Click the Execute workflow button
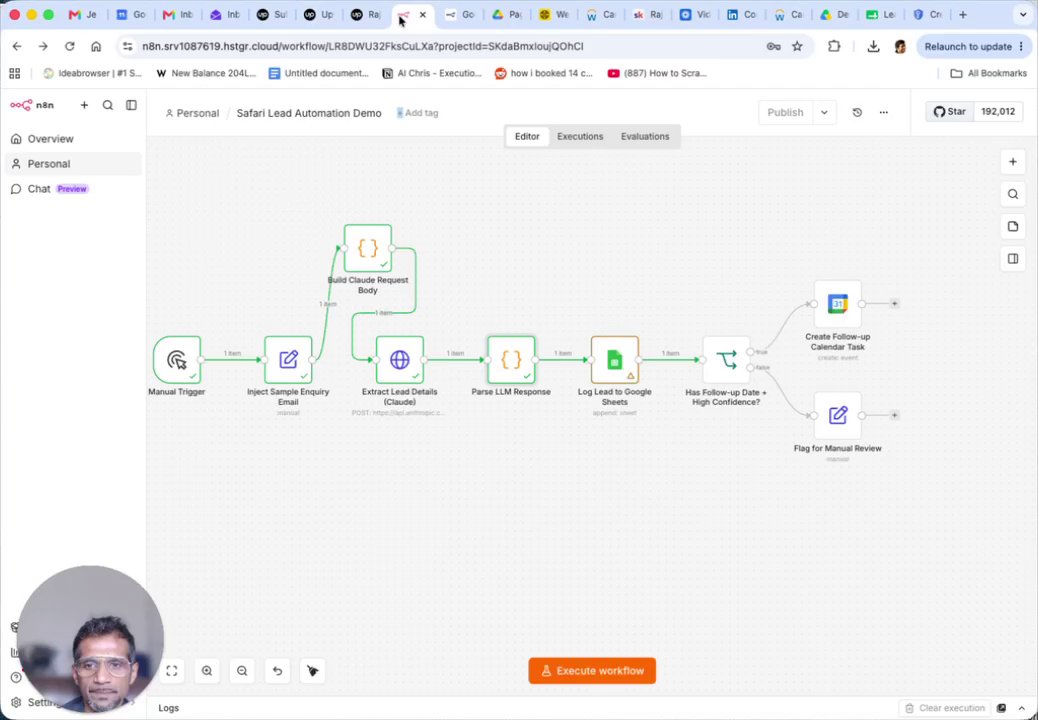 click(592, 670)
